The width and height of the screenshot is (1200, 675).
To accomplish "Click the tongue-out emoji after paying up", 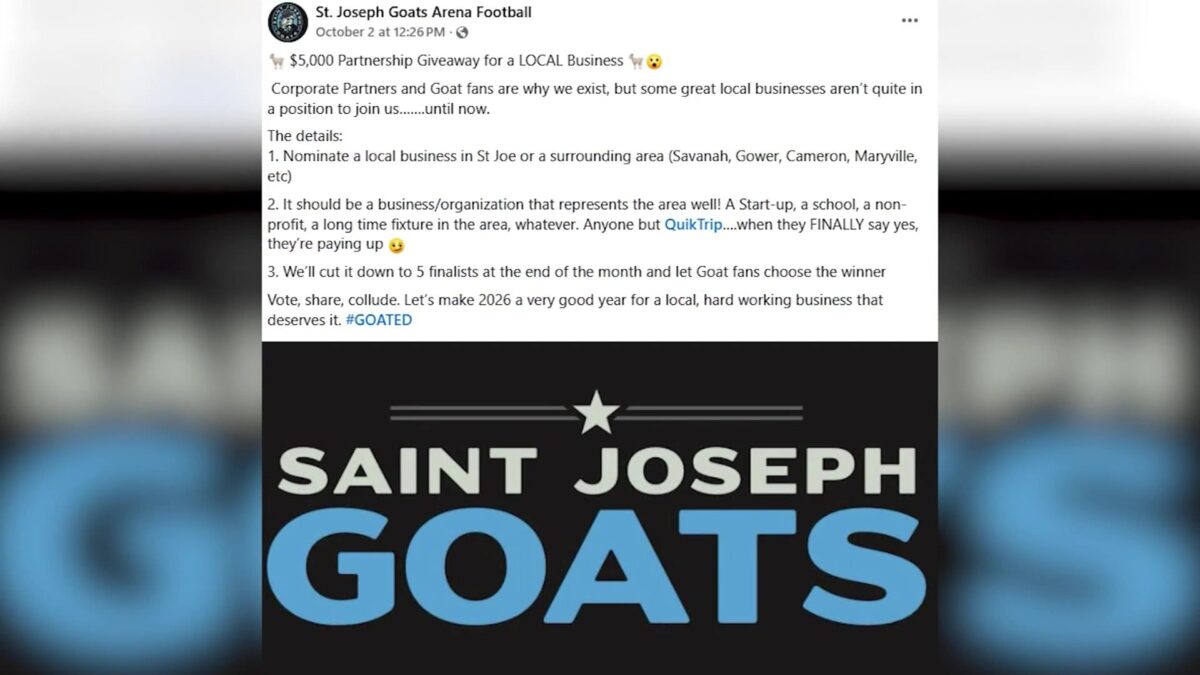I will pyautogui.click(x=396, y=245).
